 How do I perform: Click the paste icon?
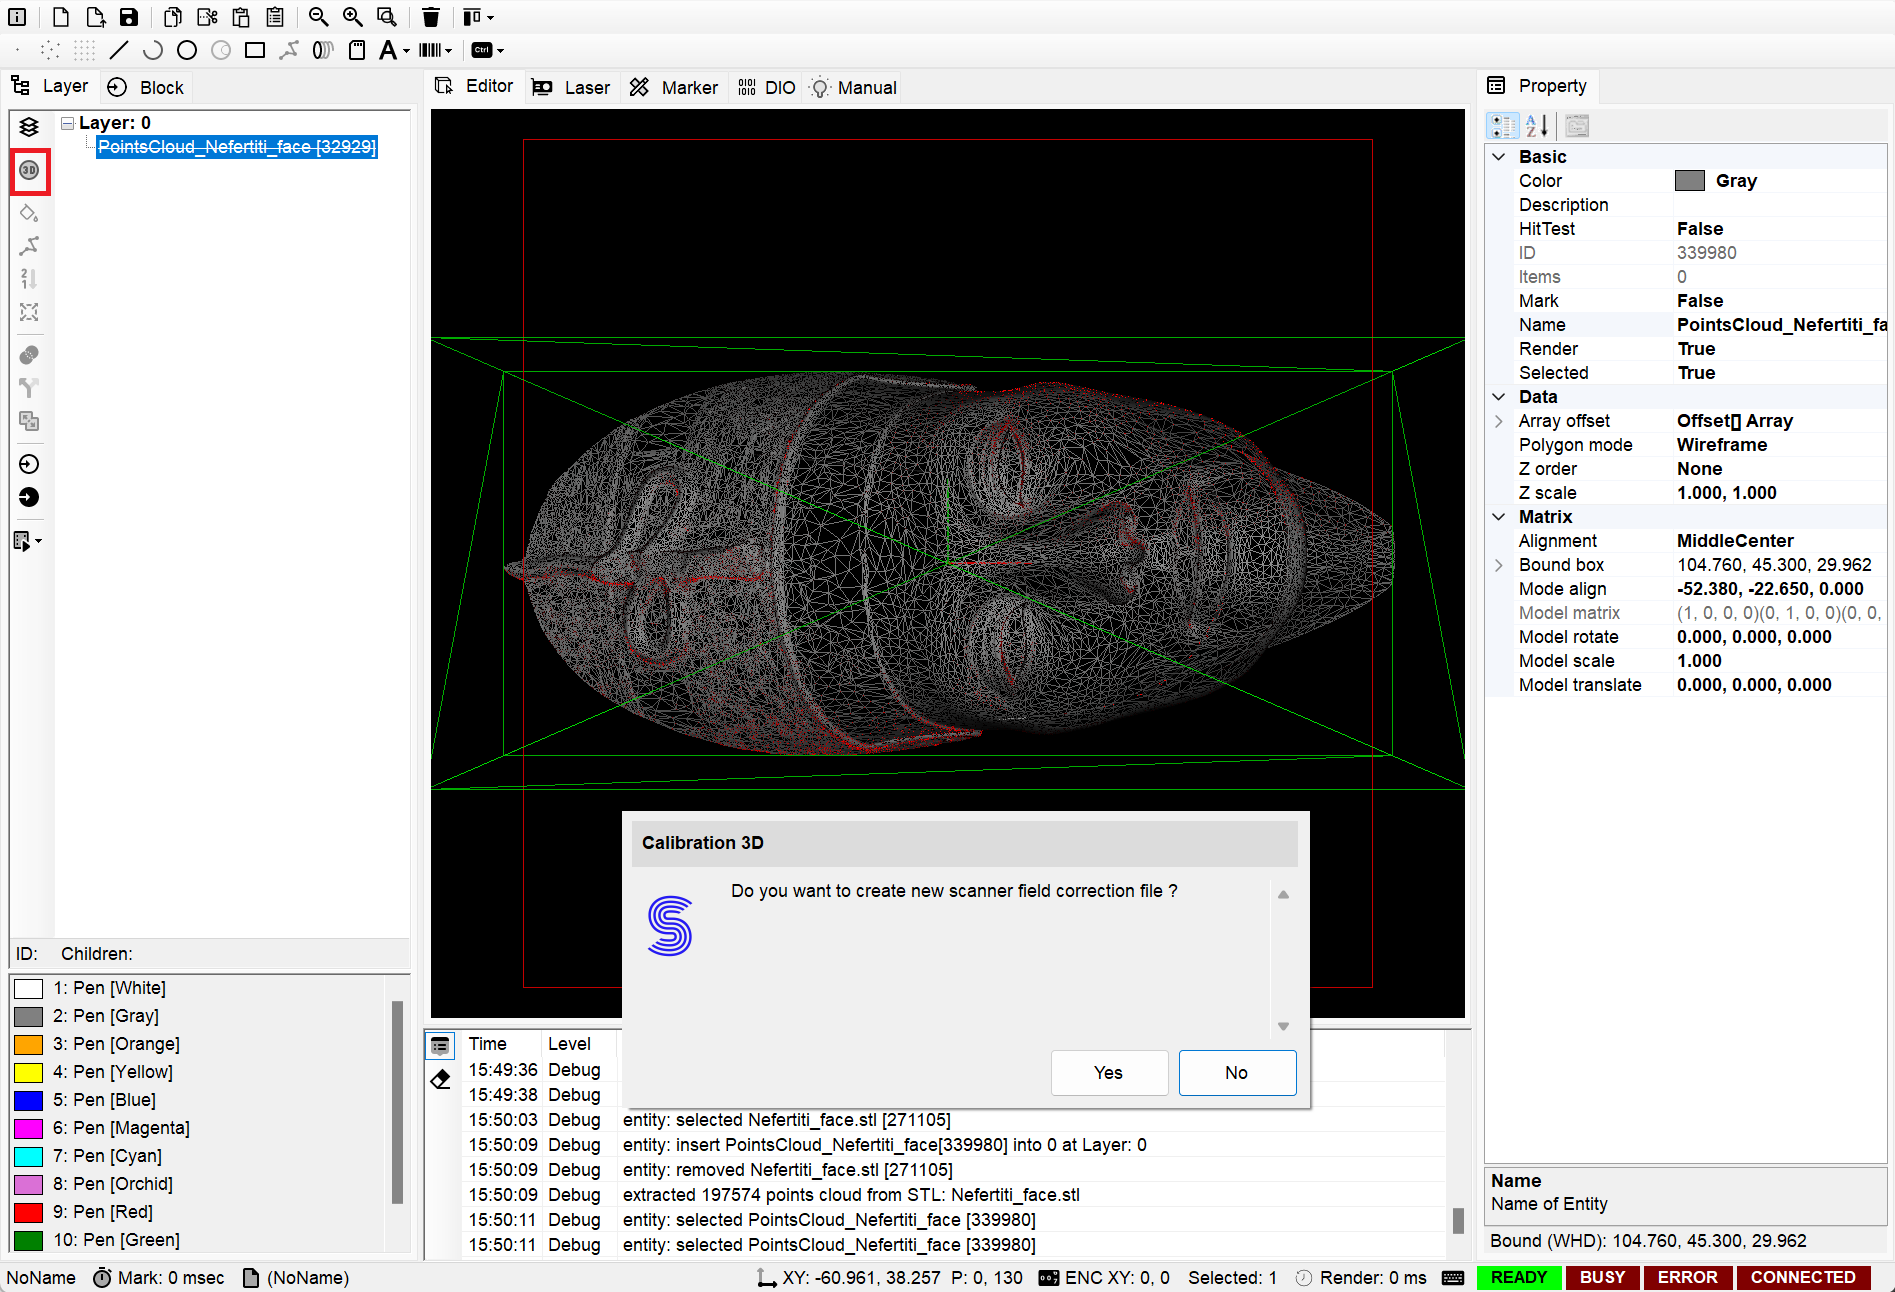[241, 17]
